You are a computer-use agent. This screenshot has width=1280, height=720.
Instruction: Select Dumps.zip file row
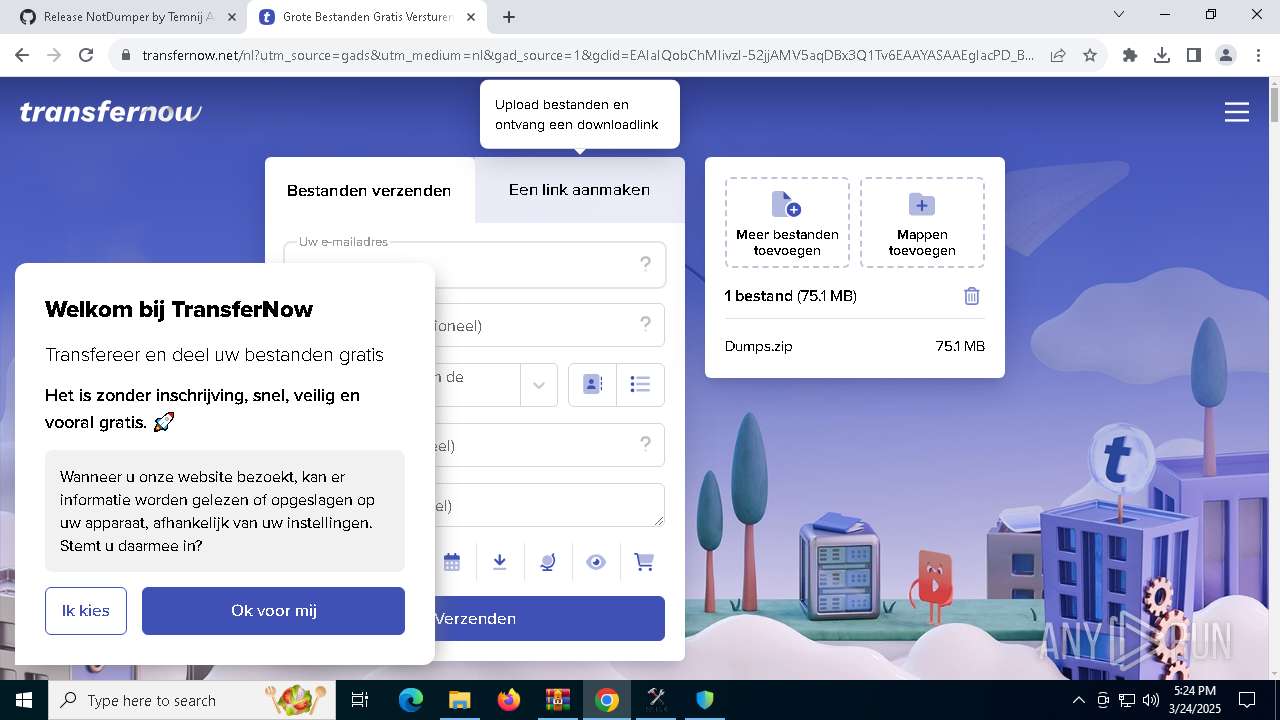(855, 346)
